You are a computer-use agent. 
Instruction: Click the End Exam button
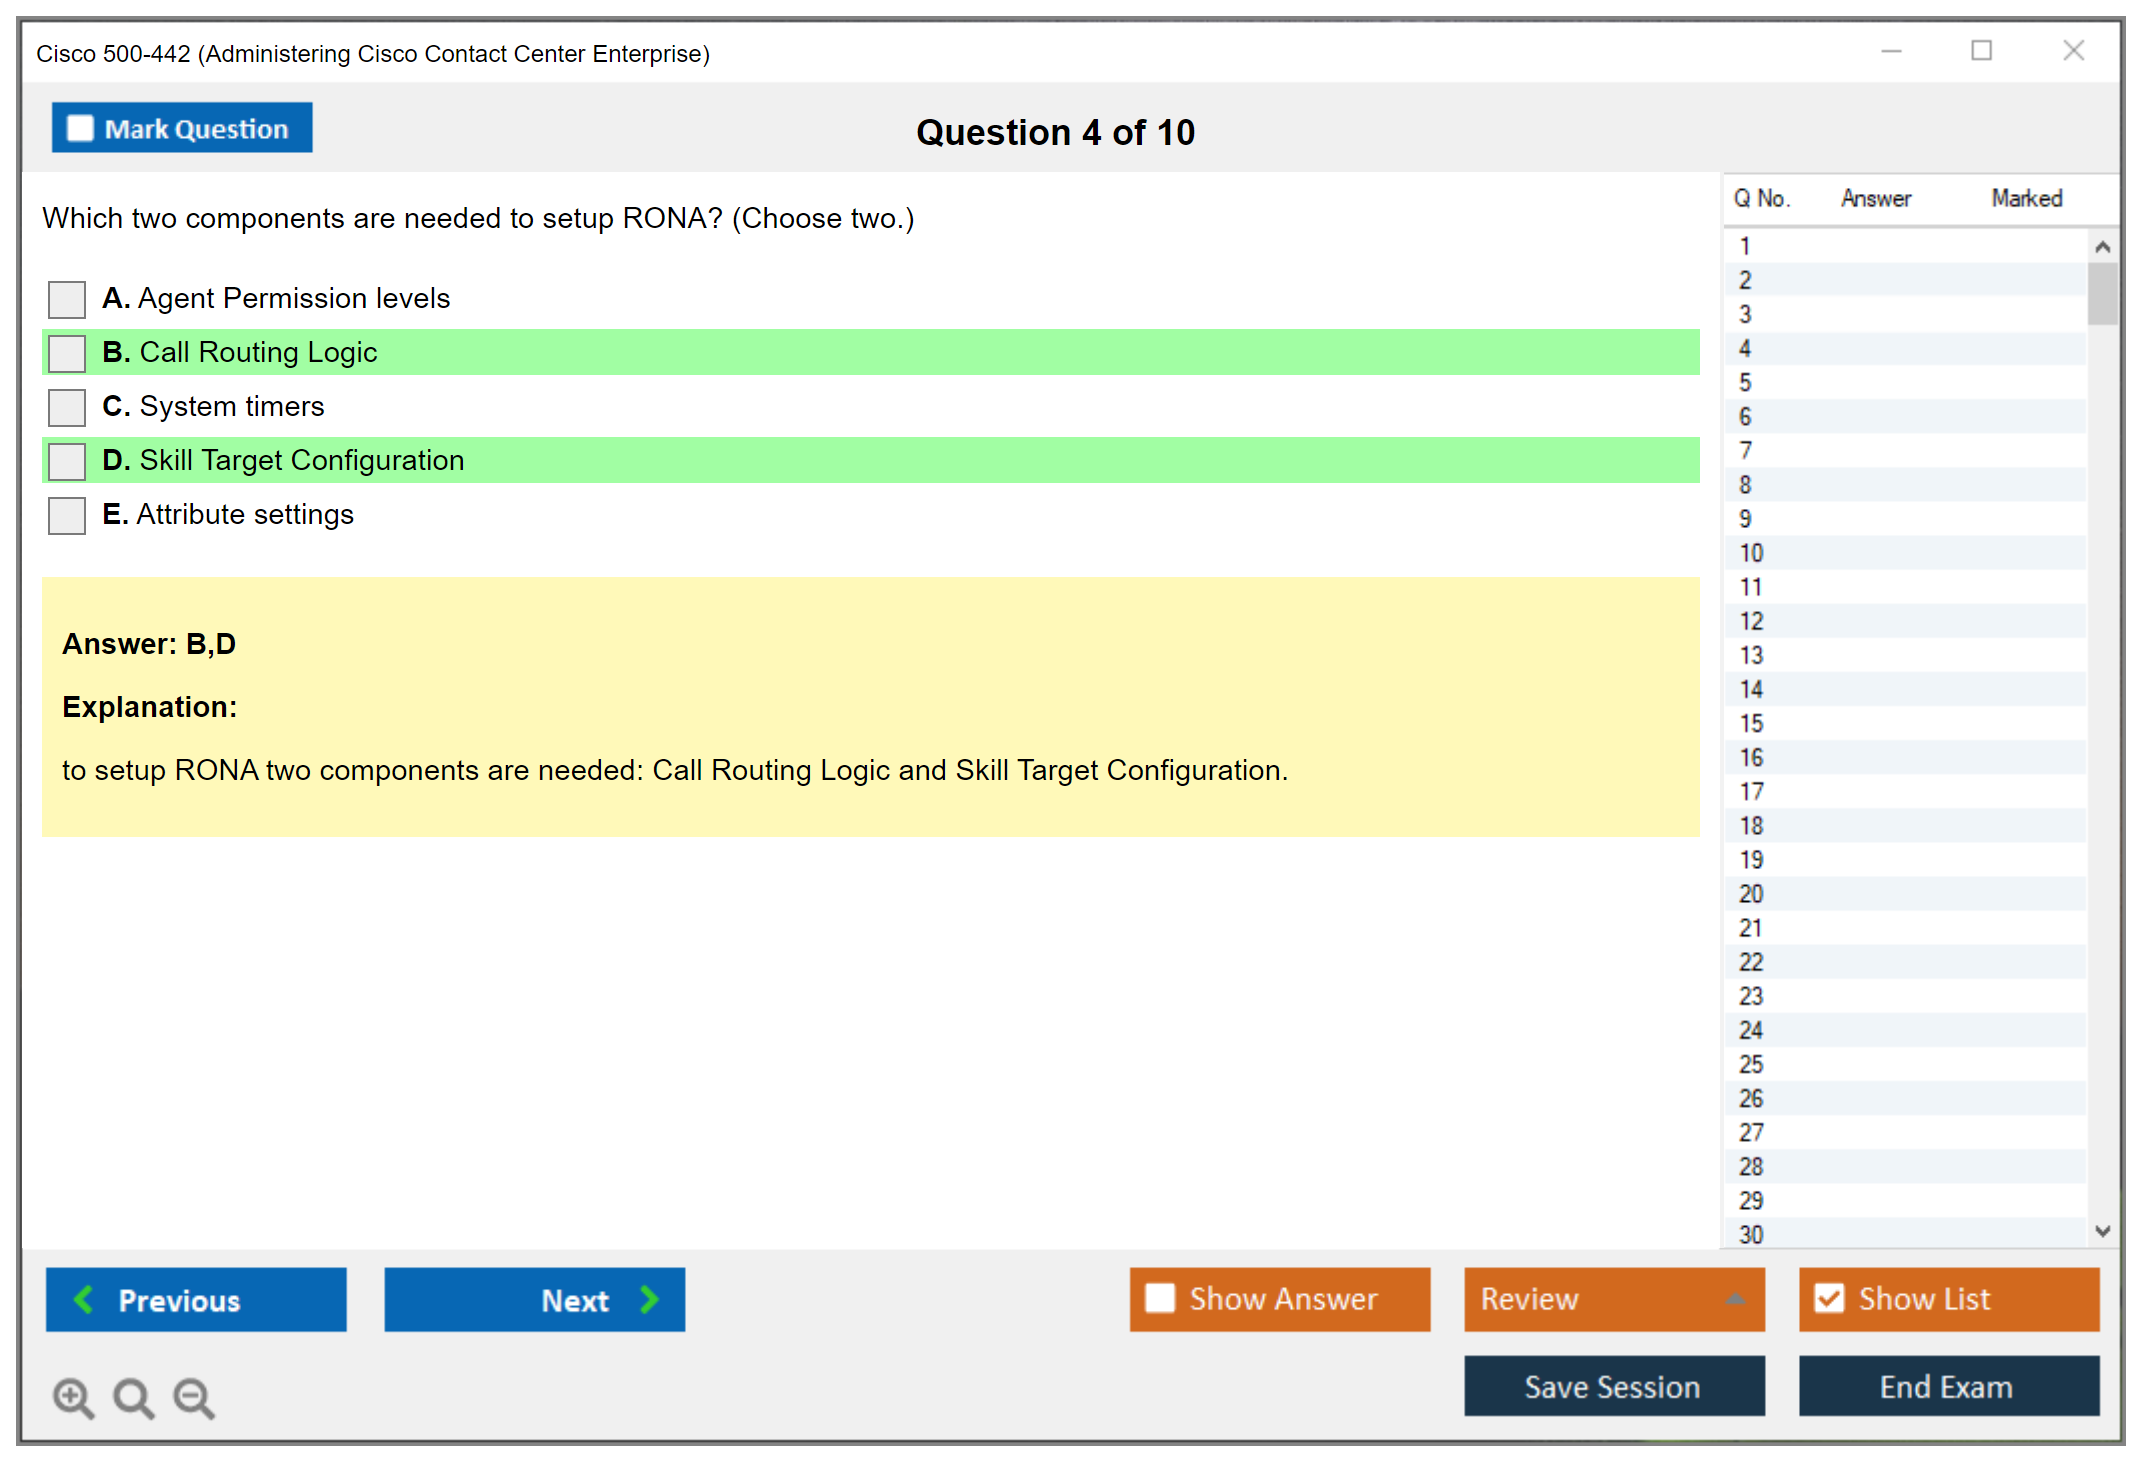[1947, 1386]
